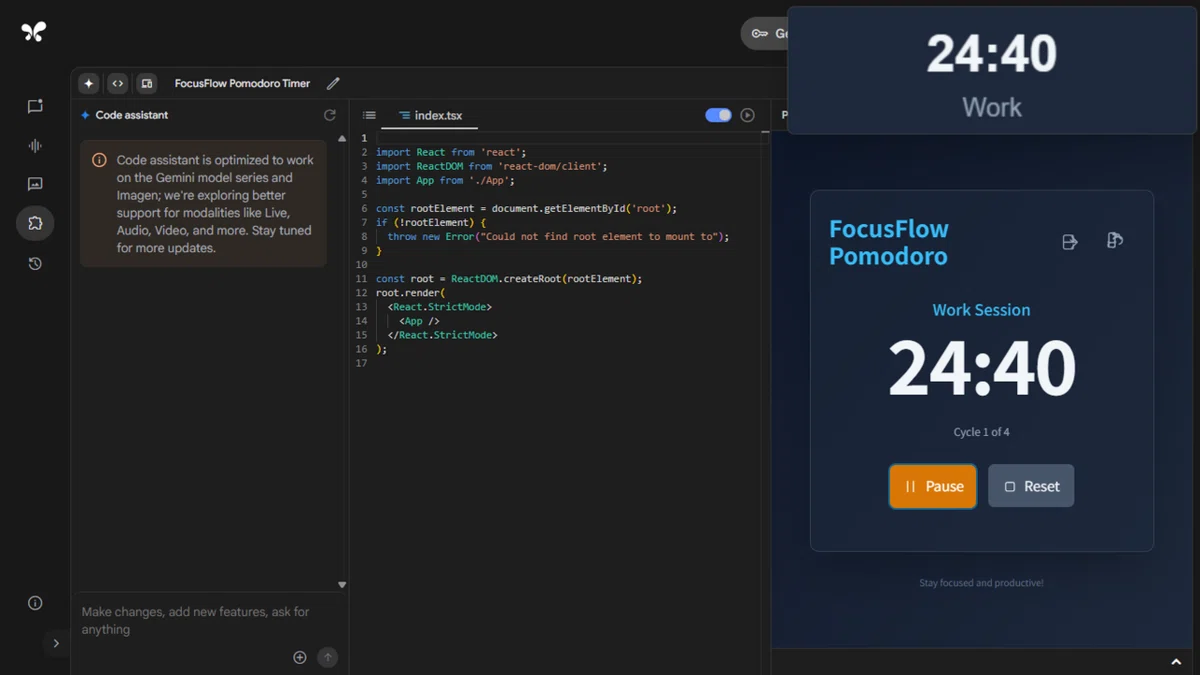Viewport: 1200px width, 675px height.
Task: Click the info circle icon in sidebar
Action: [35, 603]
